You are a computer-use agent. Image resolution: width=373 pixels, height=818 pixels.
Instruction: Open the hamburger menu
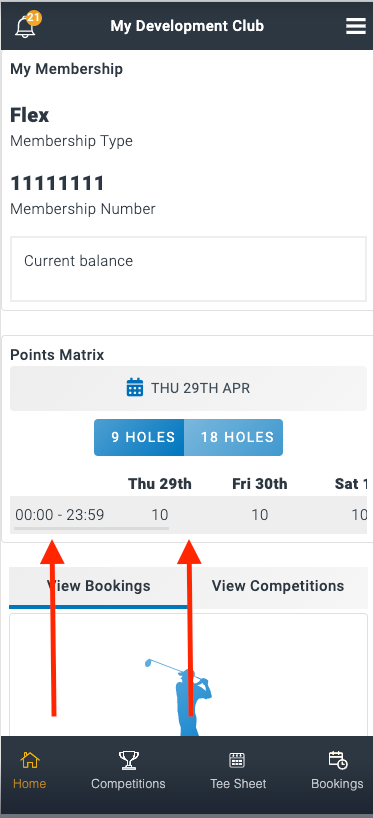pos(356,26)
